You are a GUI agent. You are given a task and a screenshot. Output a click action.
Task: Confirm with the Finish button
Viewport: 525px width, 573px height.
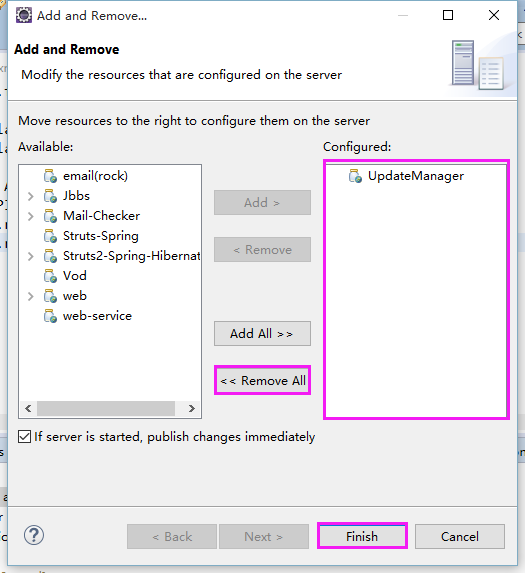(362, 536)
